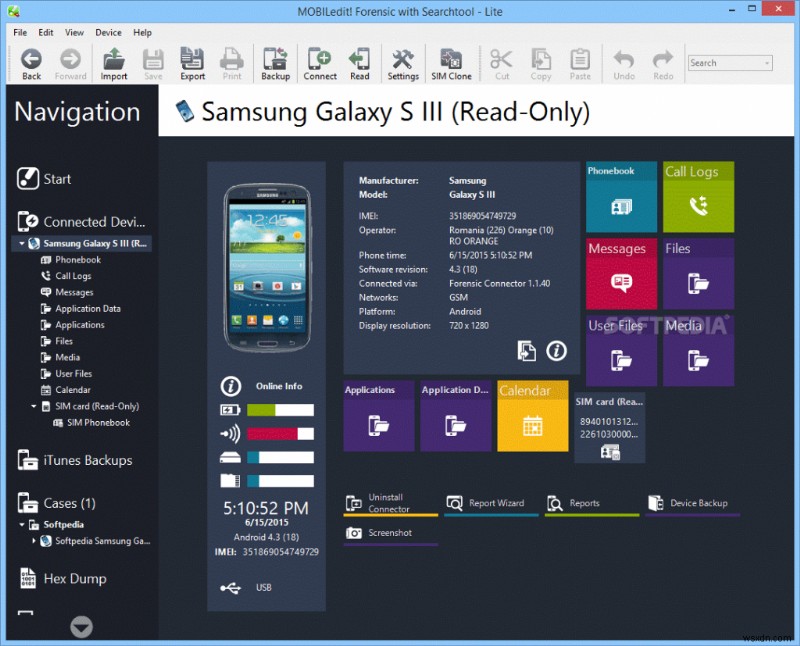Collapse the navigation panel with bottom arrow
Viewport: 800px width, 646px height.
click(81, 627)
